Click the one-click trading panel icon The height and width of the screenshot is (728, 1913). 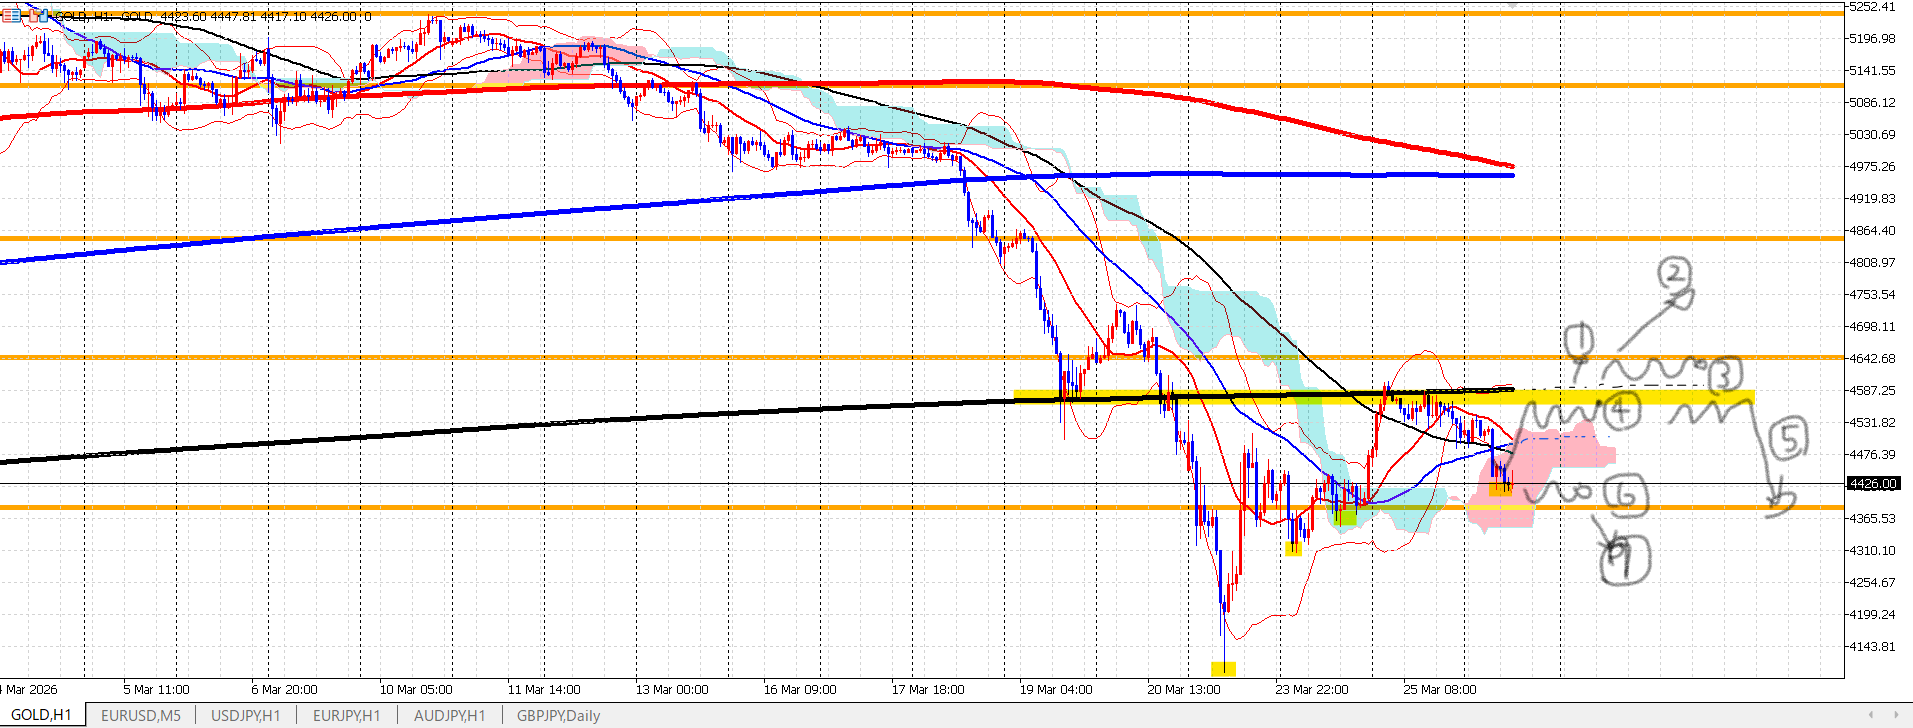click(x=10, y=16)
